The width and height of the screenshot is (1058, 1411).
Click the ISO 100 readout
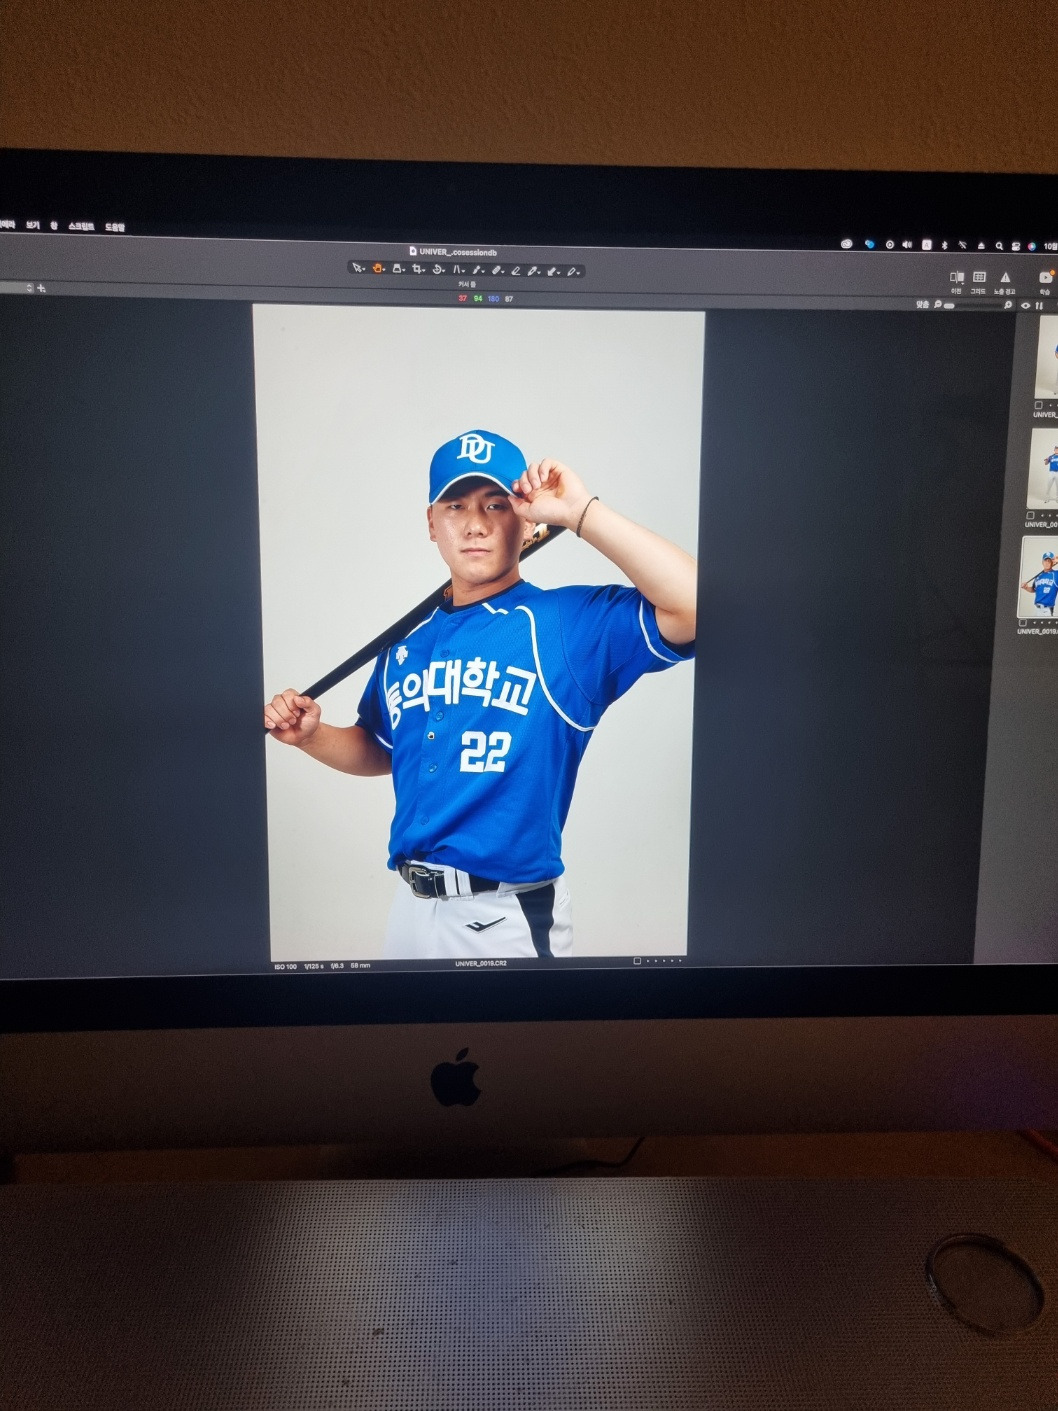tap(285, 966)
